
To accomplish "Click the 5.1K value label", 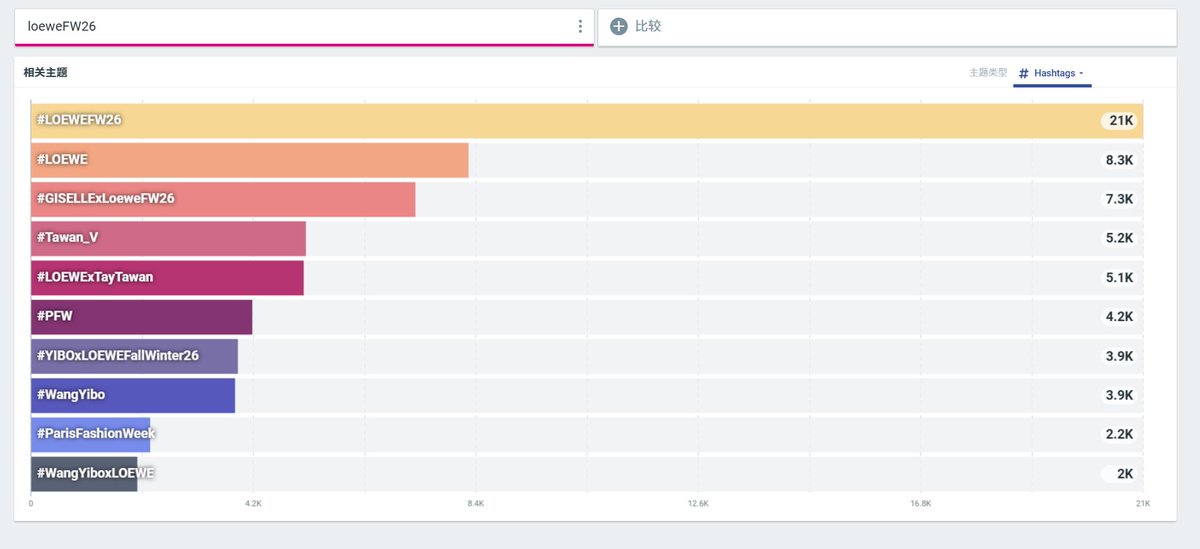I will 1119,277.
